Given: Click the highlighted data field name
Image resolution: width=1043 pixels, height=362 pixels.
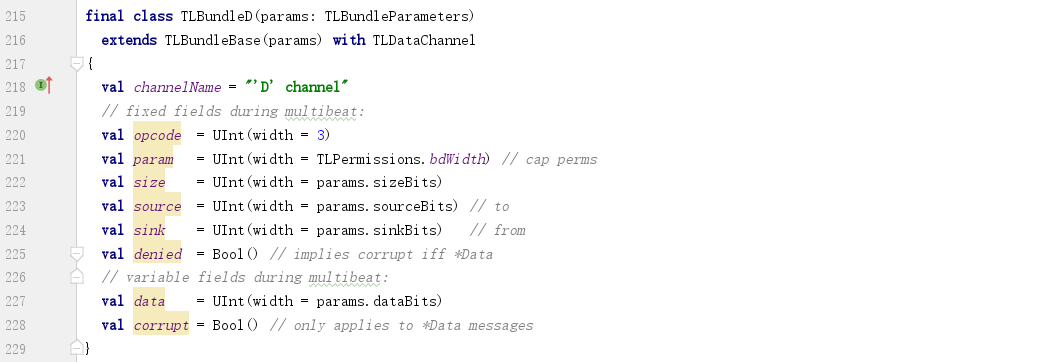Looking at the screenshot, I should point(149,301).
